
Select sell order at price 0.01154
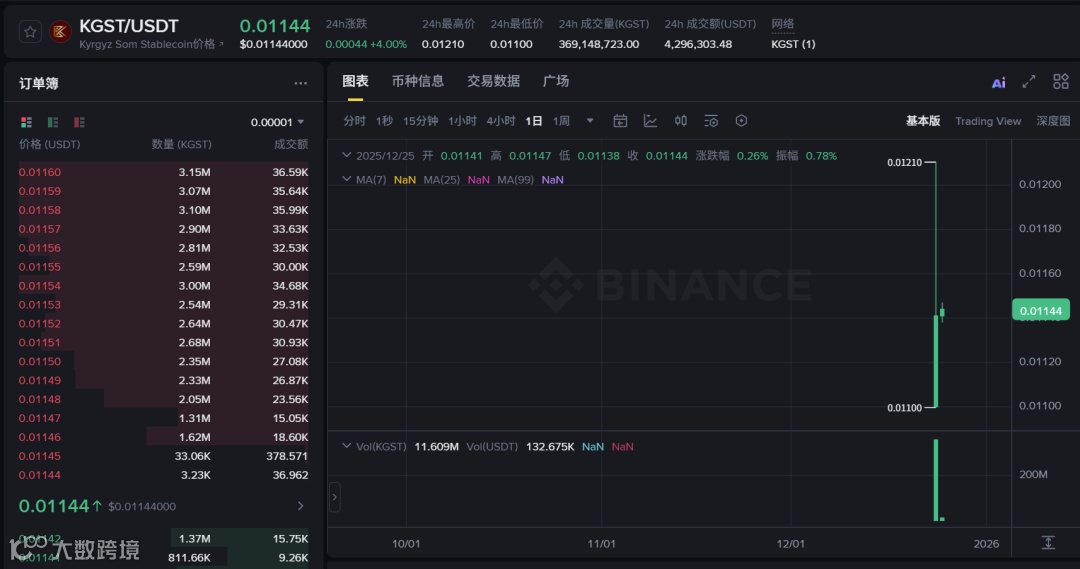click(x=163, y=286)
